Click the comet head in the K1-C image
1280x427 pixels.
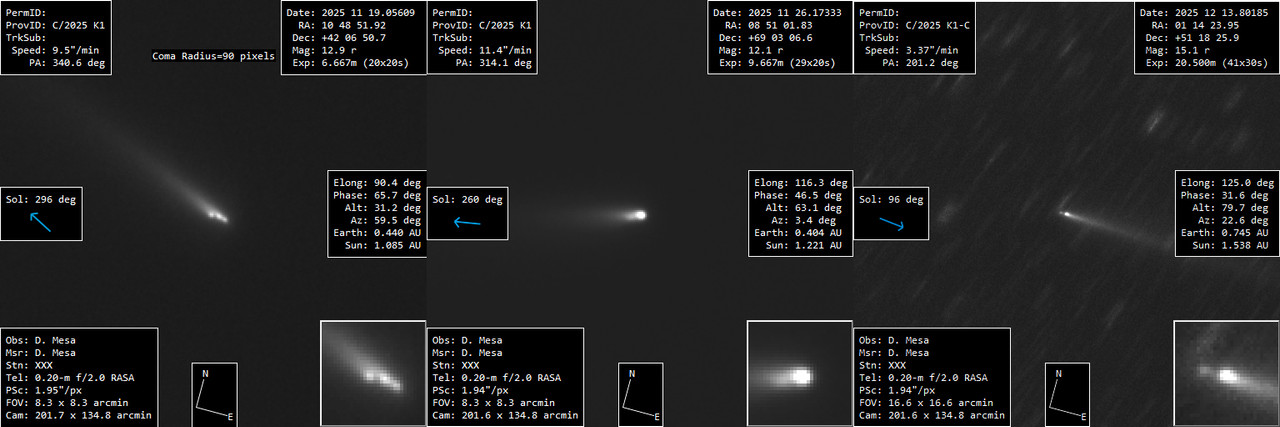coord(1066,213)
